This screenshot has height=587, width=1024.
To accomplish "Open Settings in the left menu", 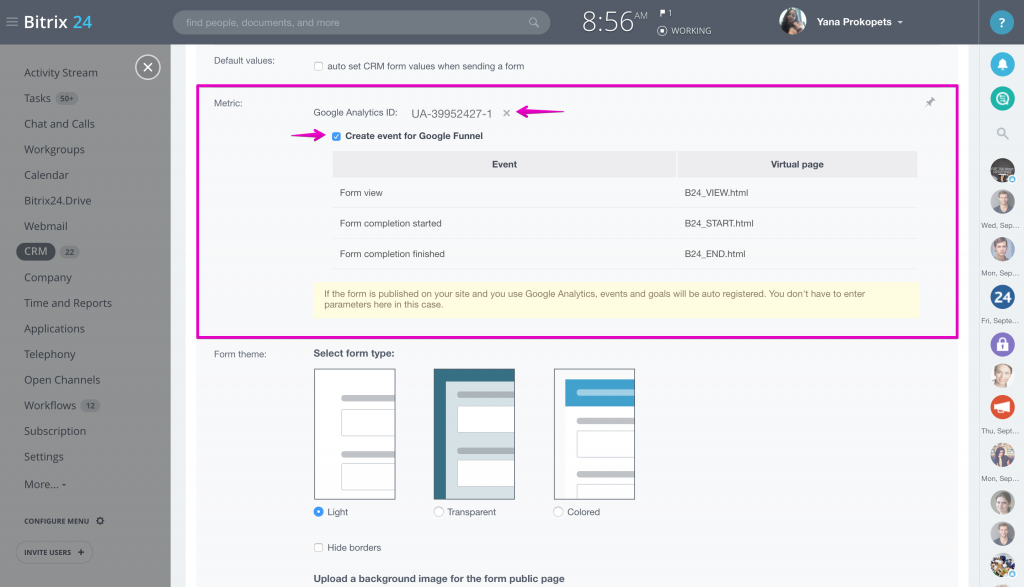I will click(x=44, y=456).
